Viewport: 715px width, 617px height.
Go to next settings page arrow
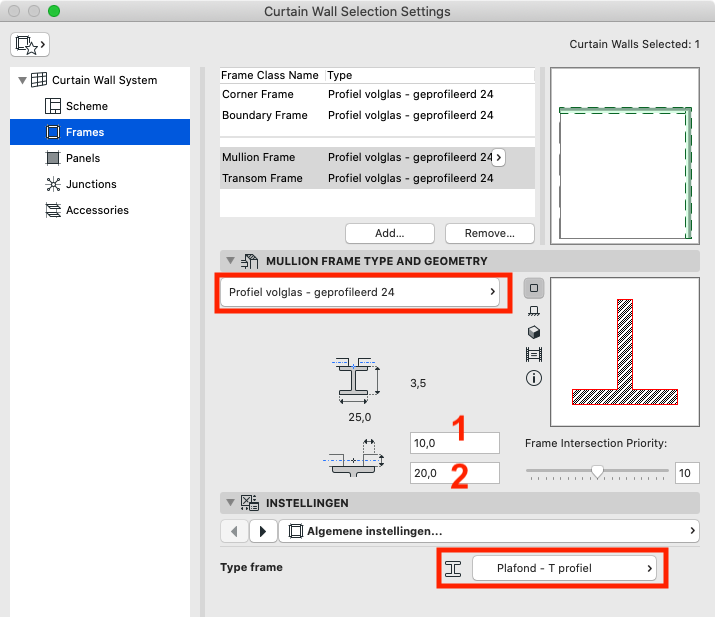[x=263, y=531]
